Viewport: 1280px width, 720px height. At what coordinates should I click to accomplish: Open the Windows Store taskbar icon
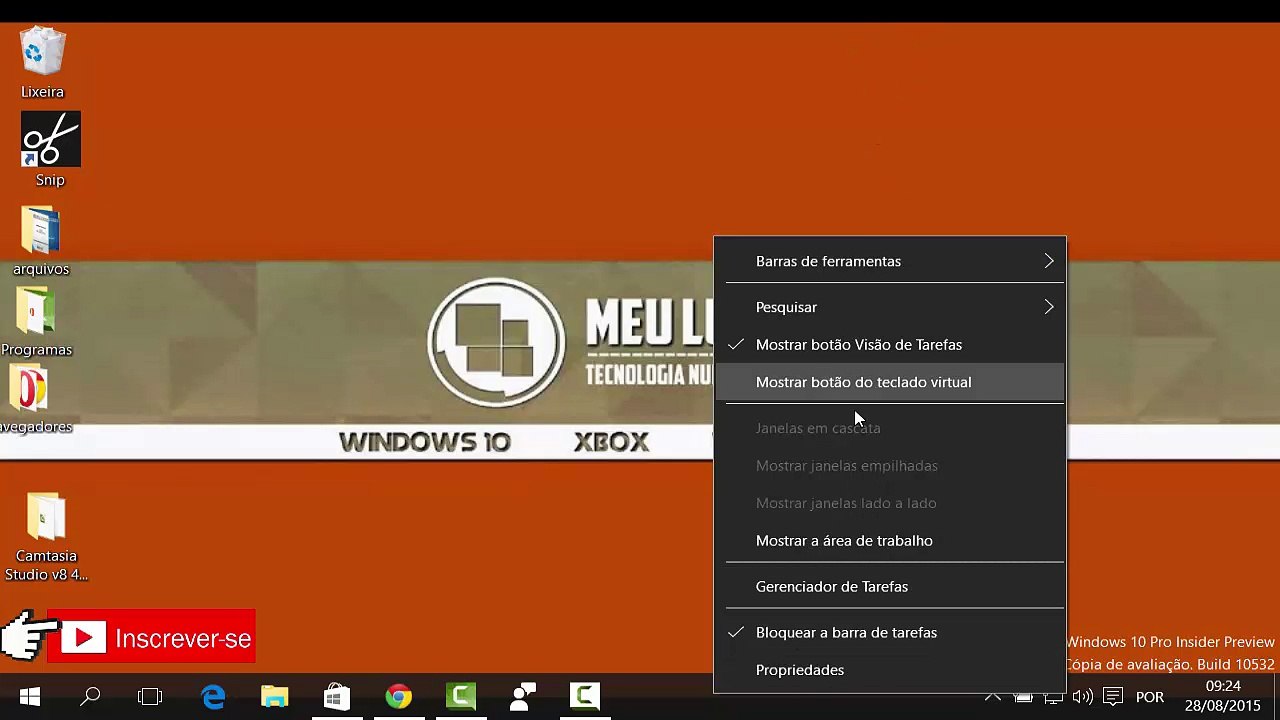coord(336,696)
